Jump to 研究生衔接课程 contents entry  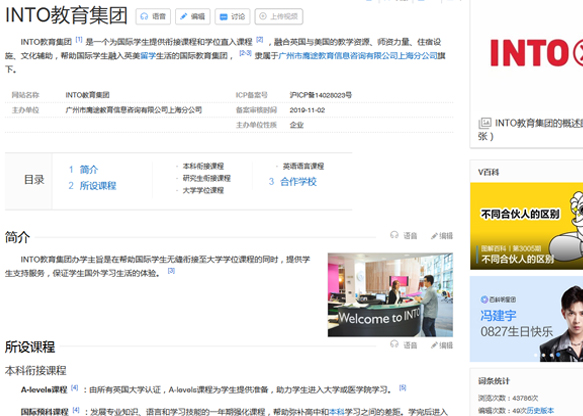[x=206, y=178]
